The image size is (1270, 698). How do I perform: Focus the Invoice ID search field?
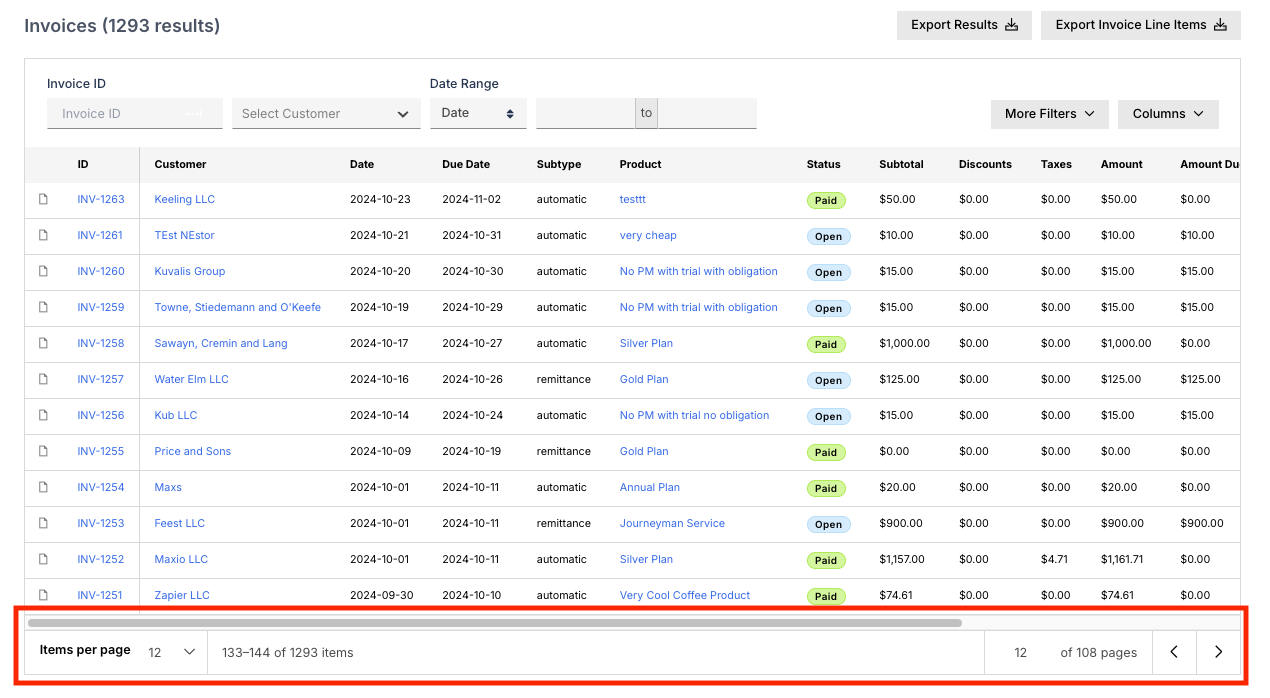pyautogui.click(x=135, y=113)
